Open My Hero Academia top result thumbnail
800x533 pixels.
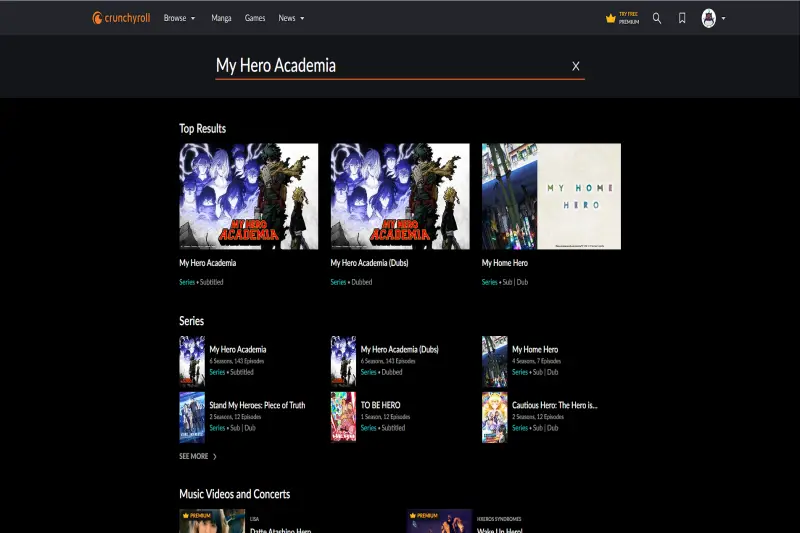click(x=248, y=196)
